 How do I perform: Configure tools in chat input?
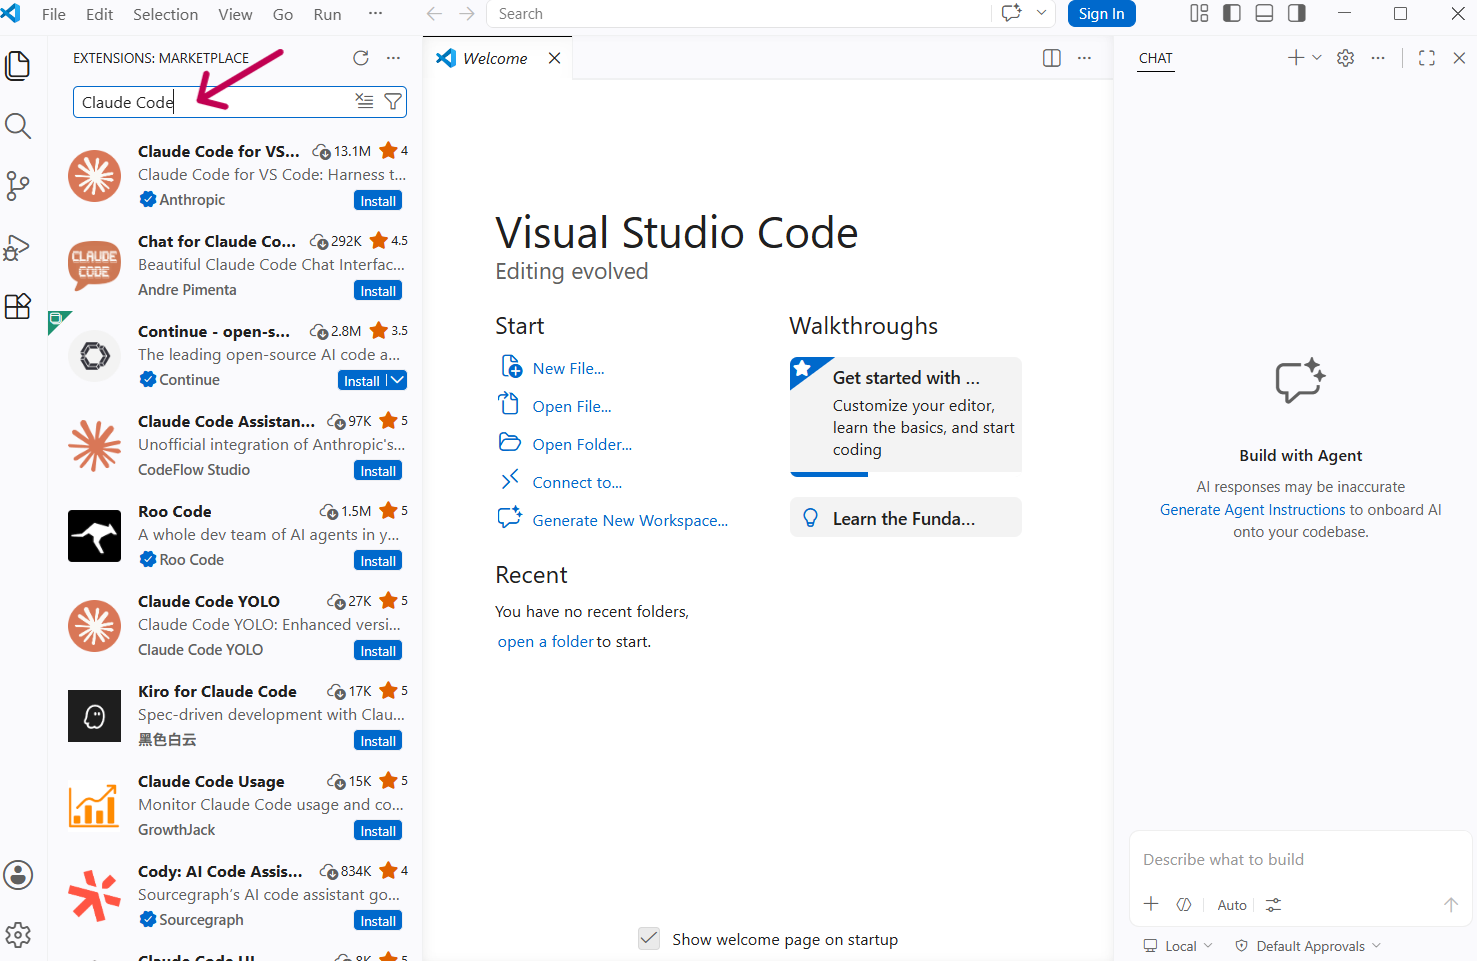(x=1273, y=905)
